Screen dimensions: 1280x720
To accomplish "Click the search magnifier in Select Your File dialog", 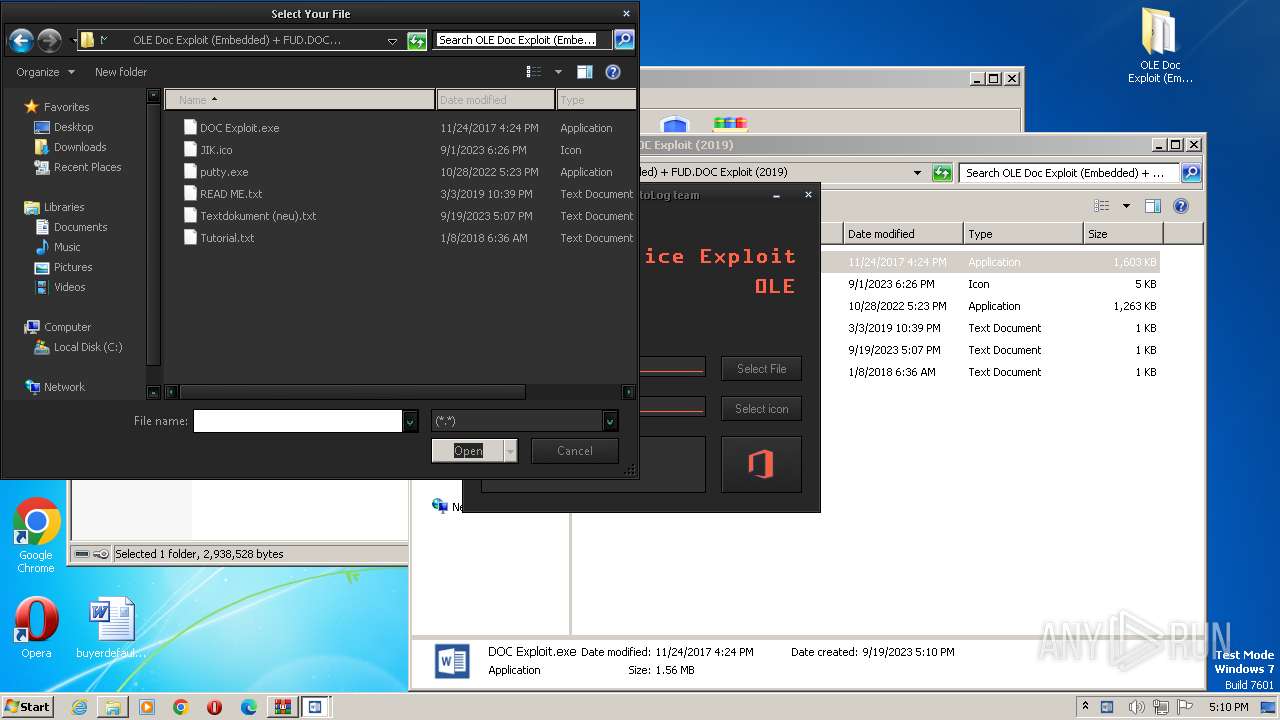I will pyautogui.click(x=624, y=40).
